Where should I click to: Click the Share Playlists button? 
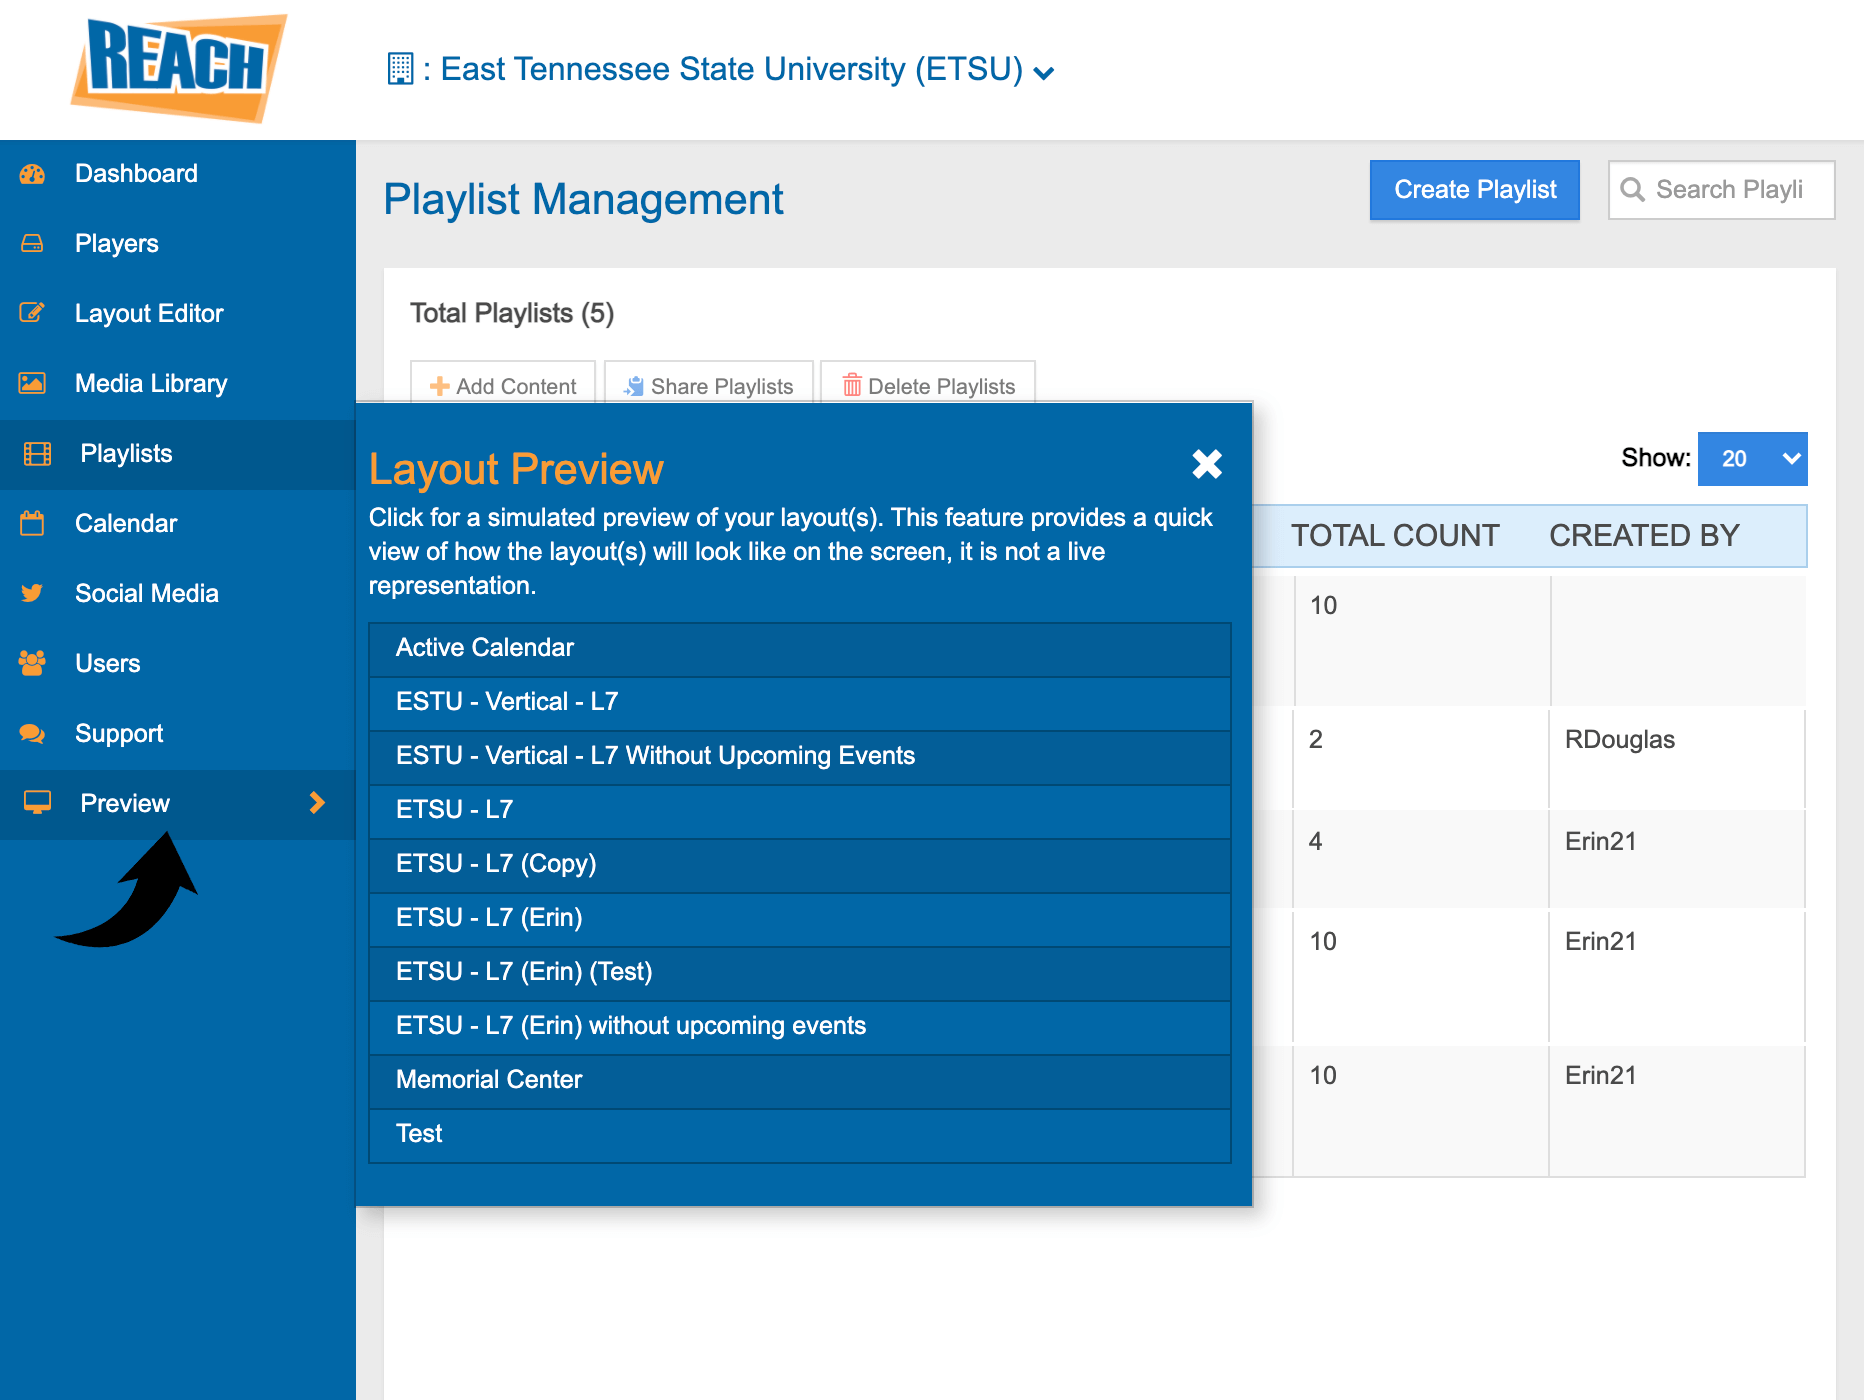(709, 386)
